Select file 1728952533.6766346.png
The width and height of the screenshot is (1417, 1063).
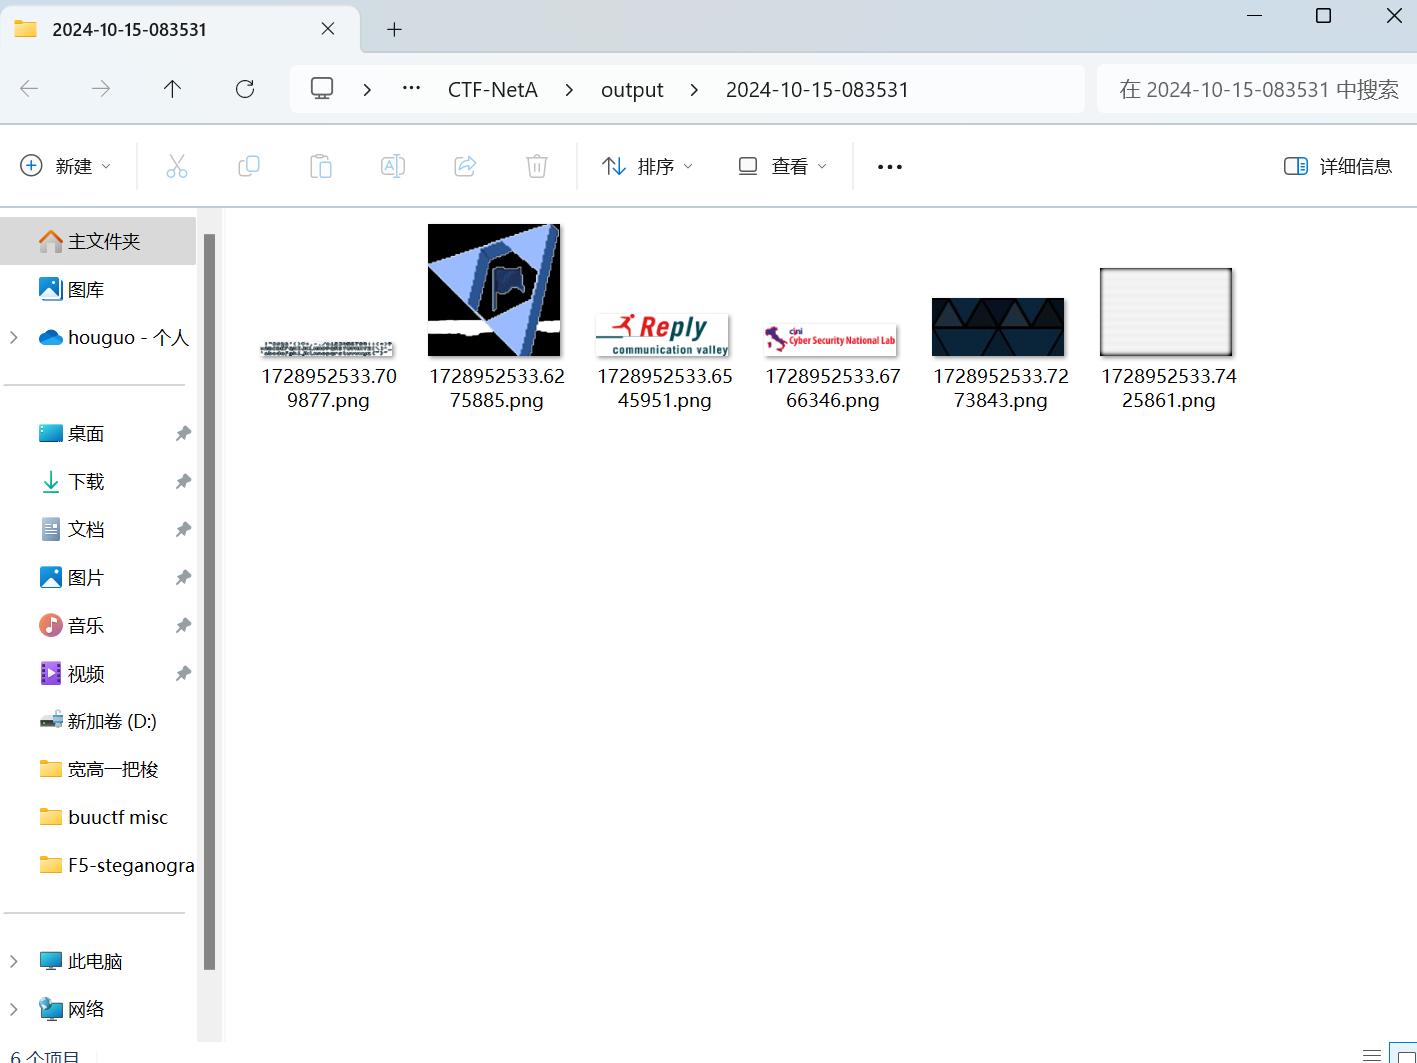point(832,367)
